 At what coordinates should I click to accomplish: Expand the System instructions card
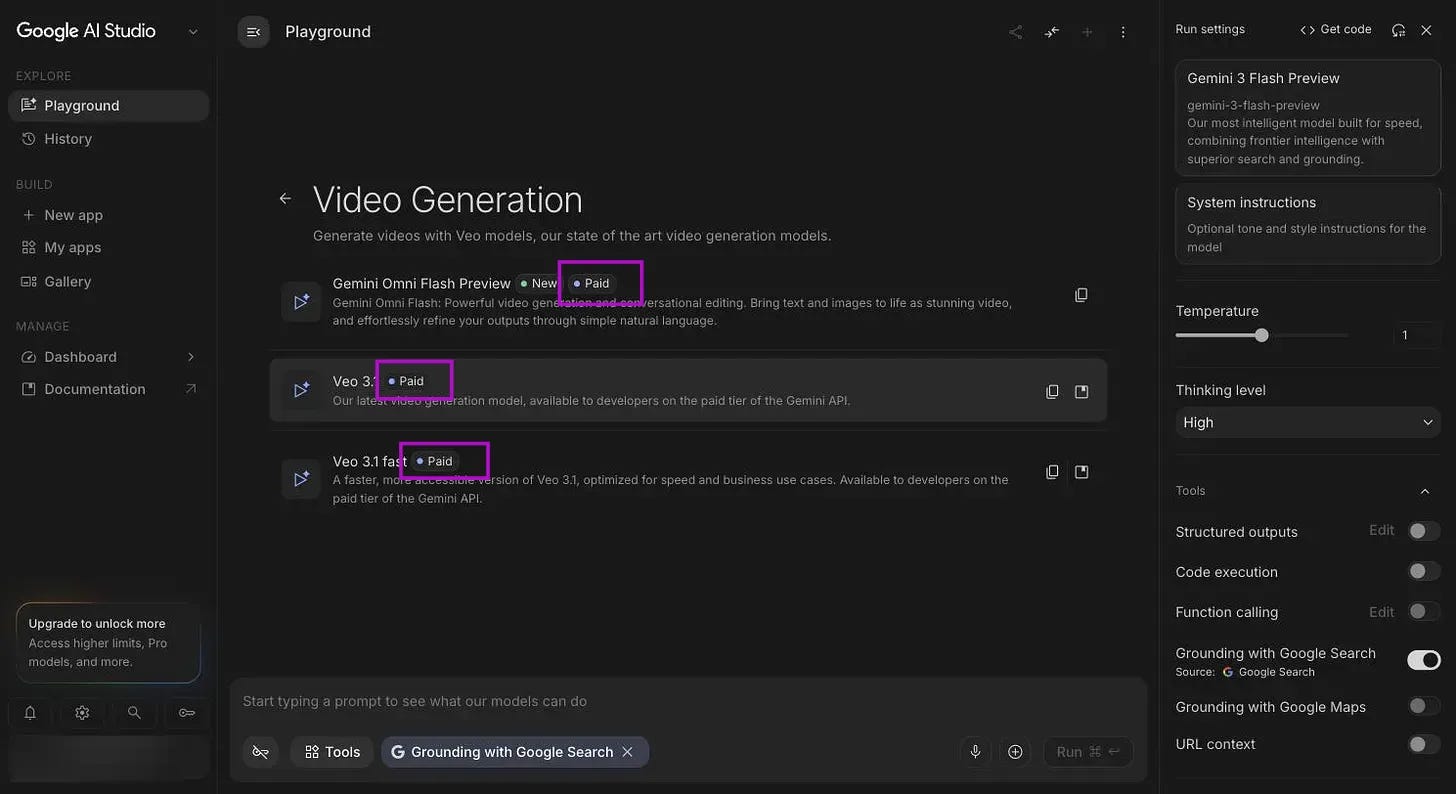point(1308,224)
